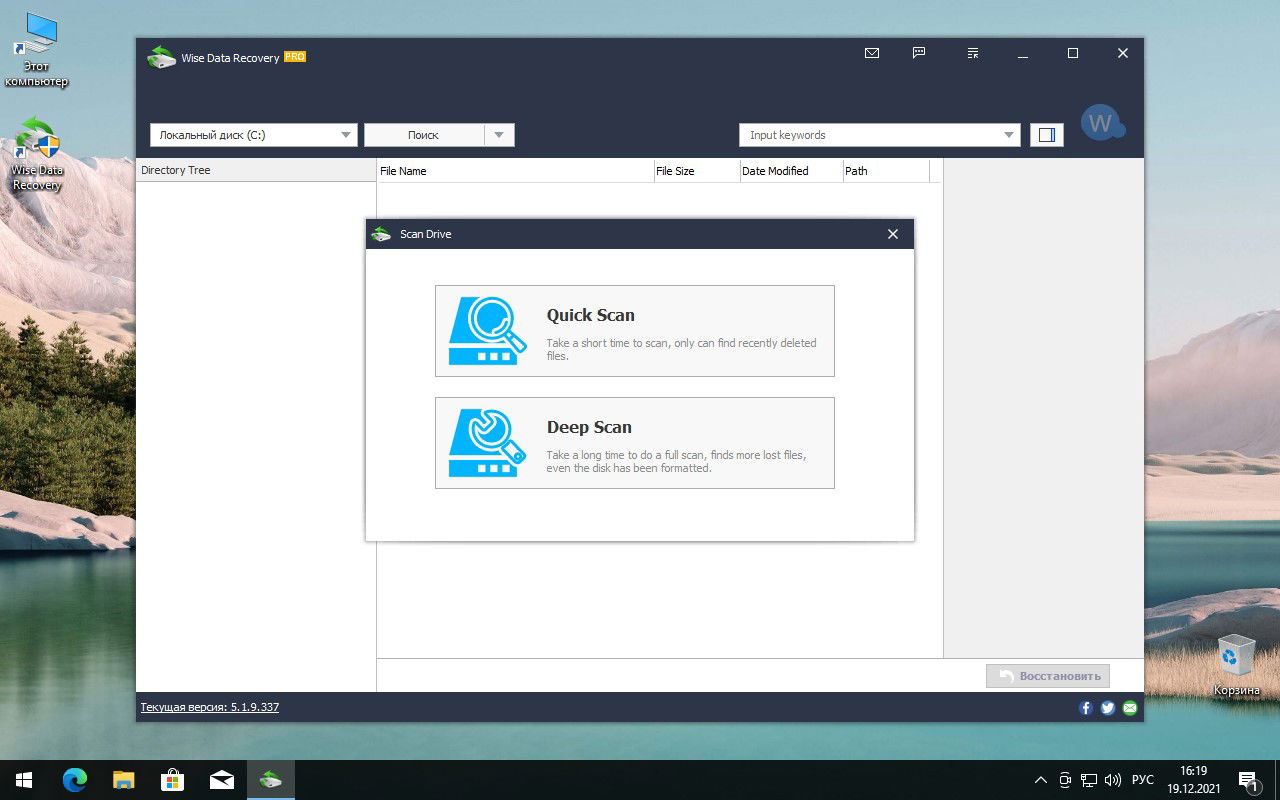Click the round W account avatar
Image resolution: width=1280 pixels, height=800 pixels.
[x=1101, y=124]
